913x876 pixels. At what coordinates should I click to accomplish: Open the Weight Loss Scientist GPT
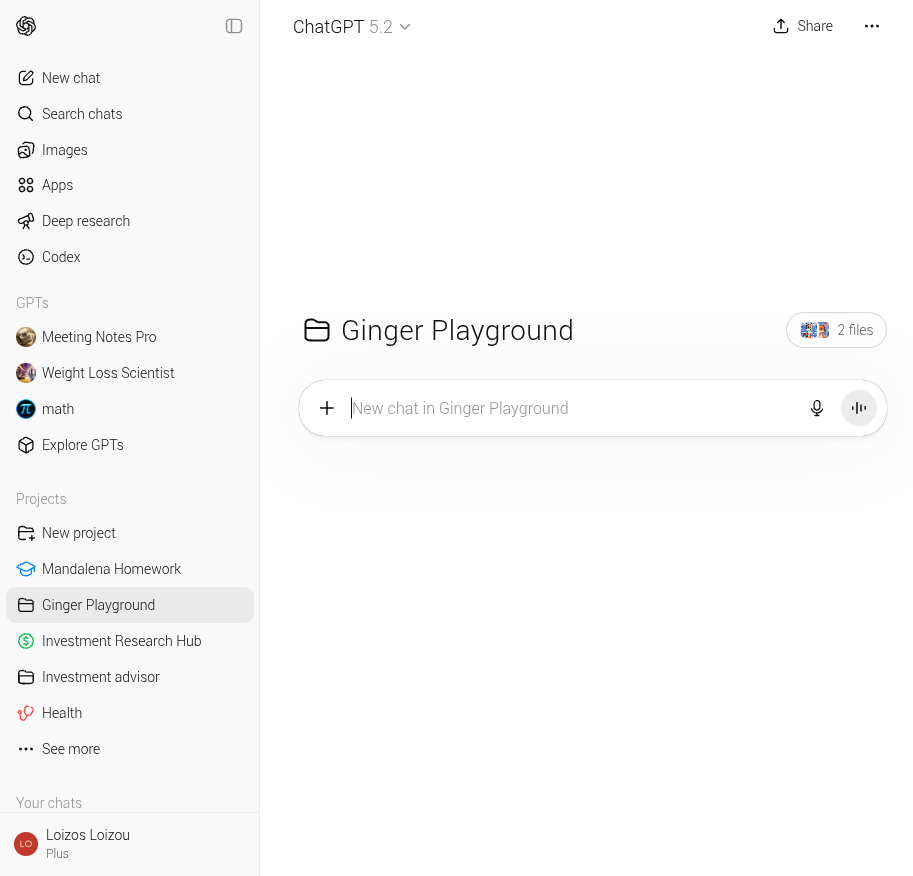(108, 373)
